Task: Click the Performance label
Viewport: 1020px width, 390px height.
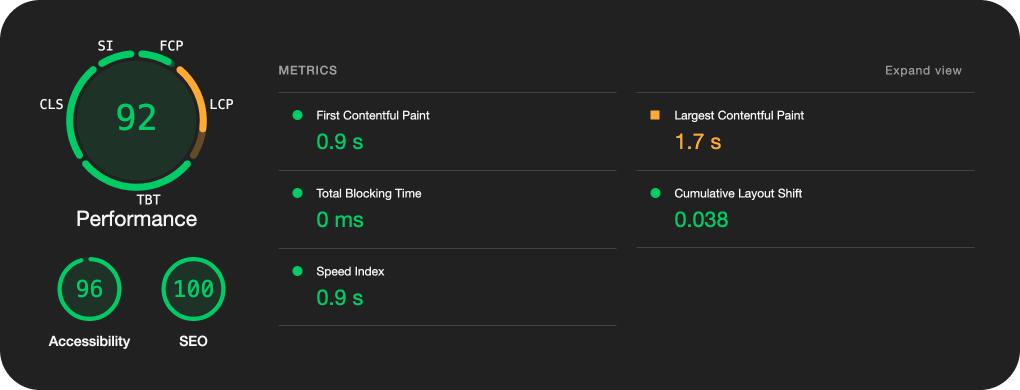Action: point(137,219)
